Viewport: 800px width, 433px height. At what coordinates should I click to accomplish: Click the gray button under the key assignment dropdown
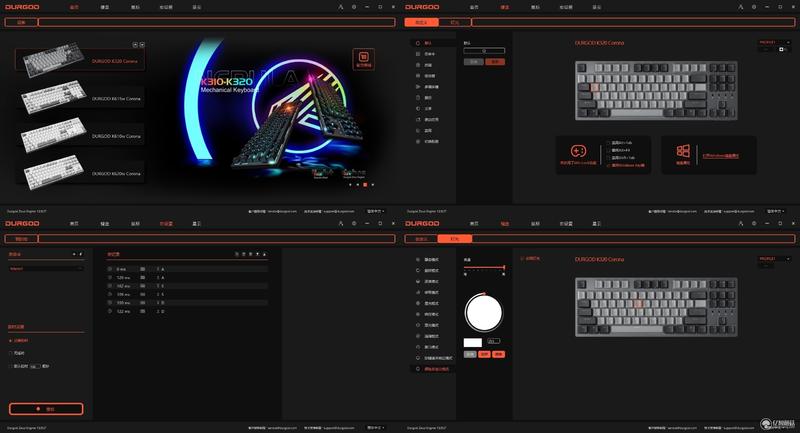pyautogui.click(x=473, y=62)
